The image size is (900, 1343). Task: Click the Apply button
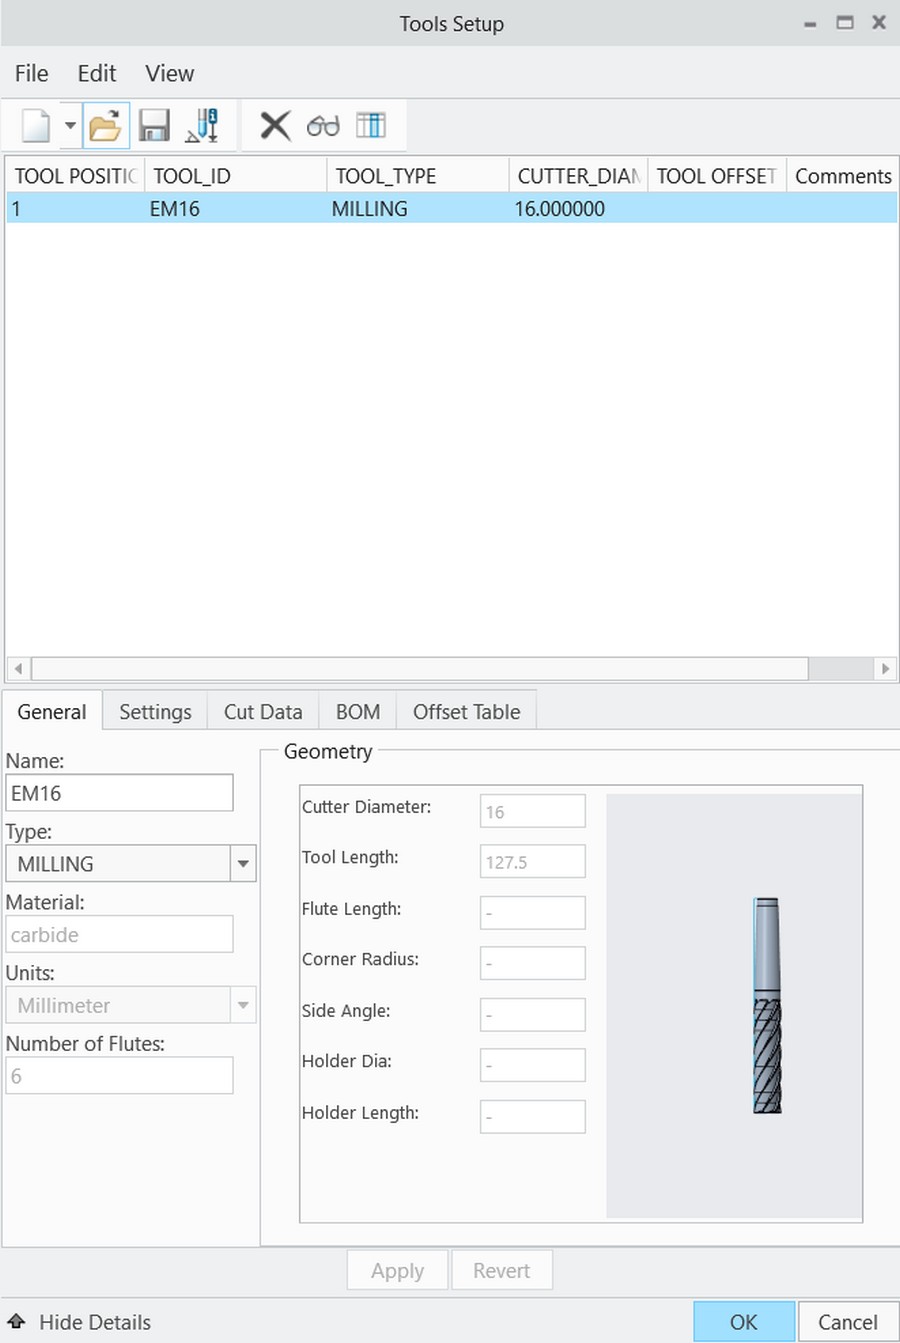[x=398, y=1270]
